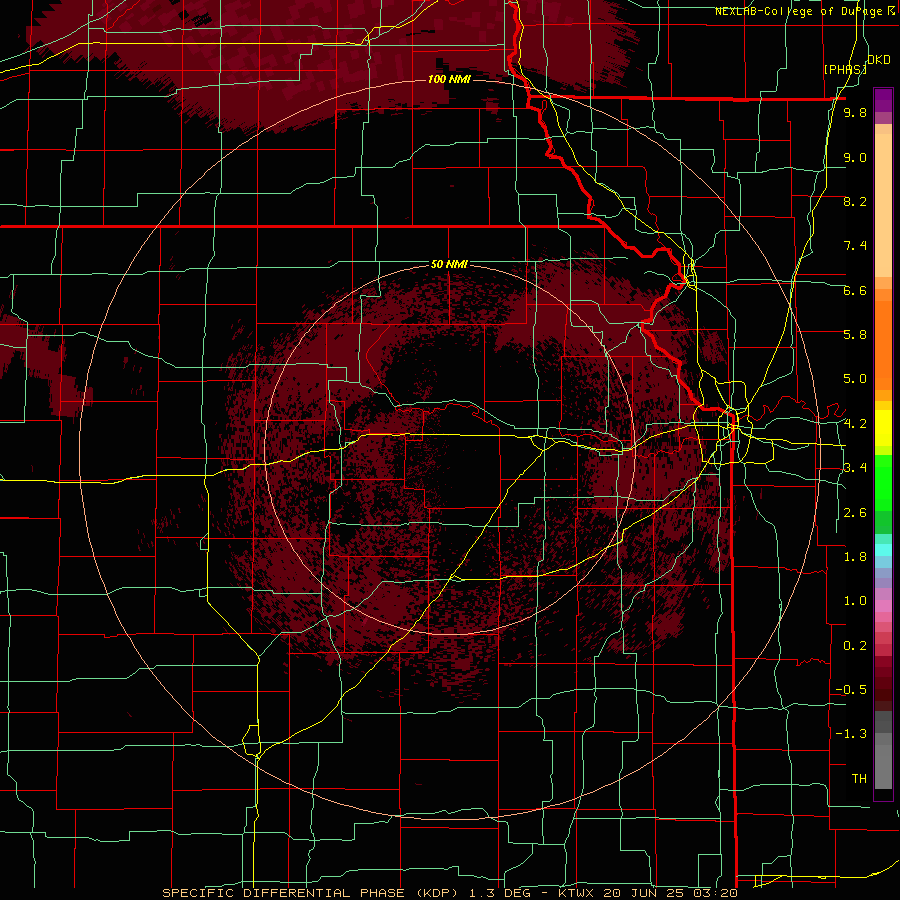Click the 100 NMI range ring label
The width and height of the screenshot is (900, 900).
pos(449,79)
